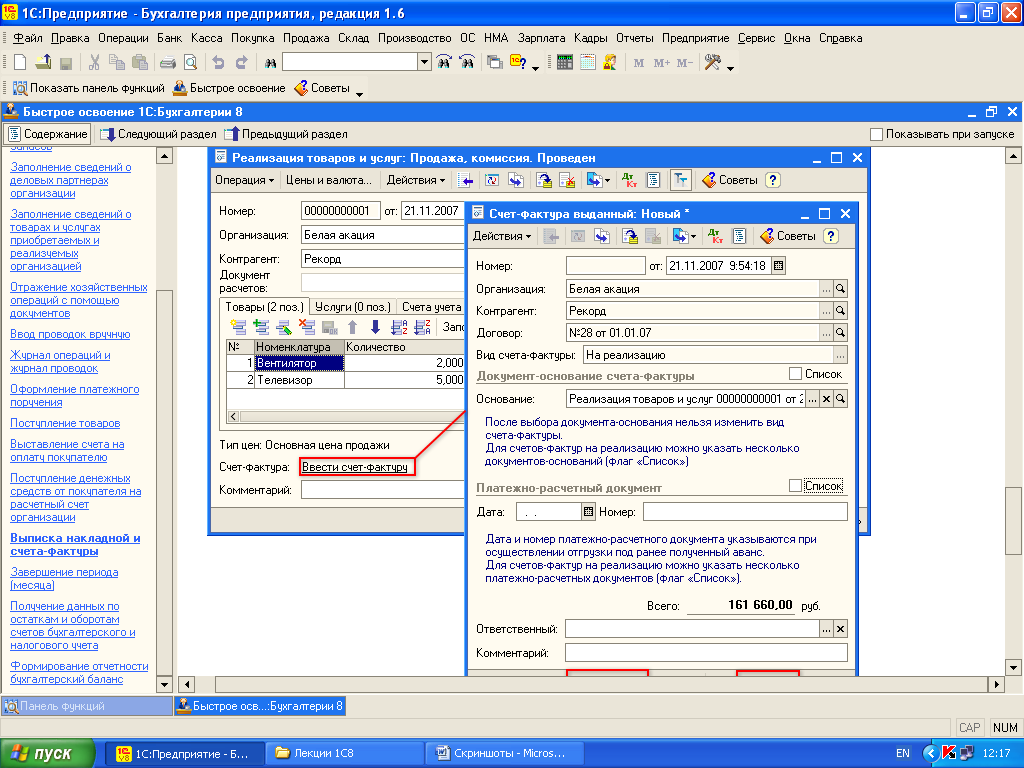
Task: Click delete row icon in Товары table toolbar
Action: (x=306, y=327)
